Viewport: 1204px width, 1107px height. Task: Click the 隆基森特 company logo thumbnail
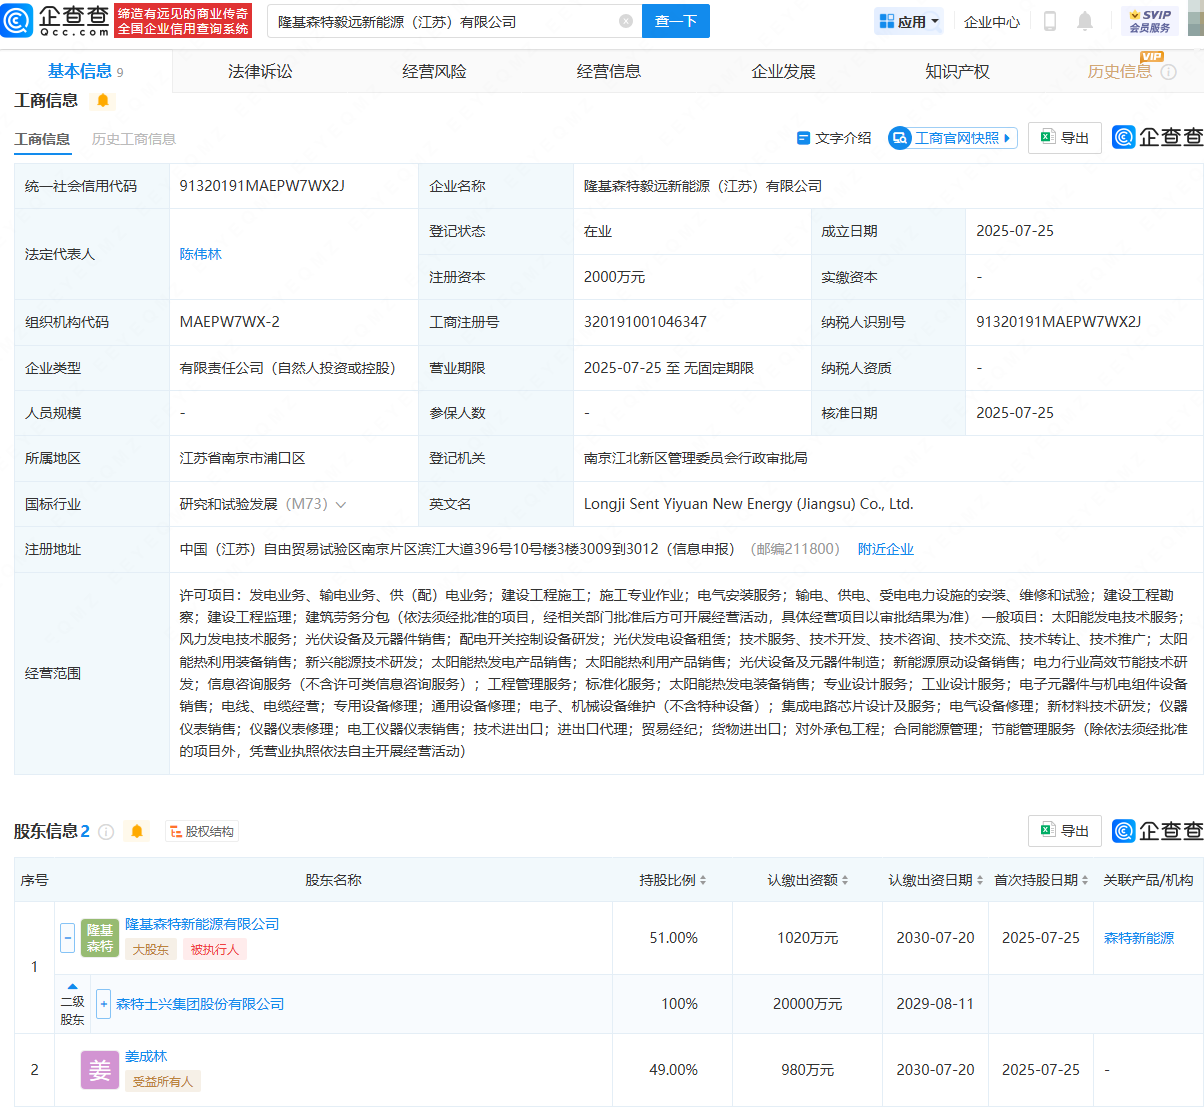click(x=100, y=938)
